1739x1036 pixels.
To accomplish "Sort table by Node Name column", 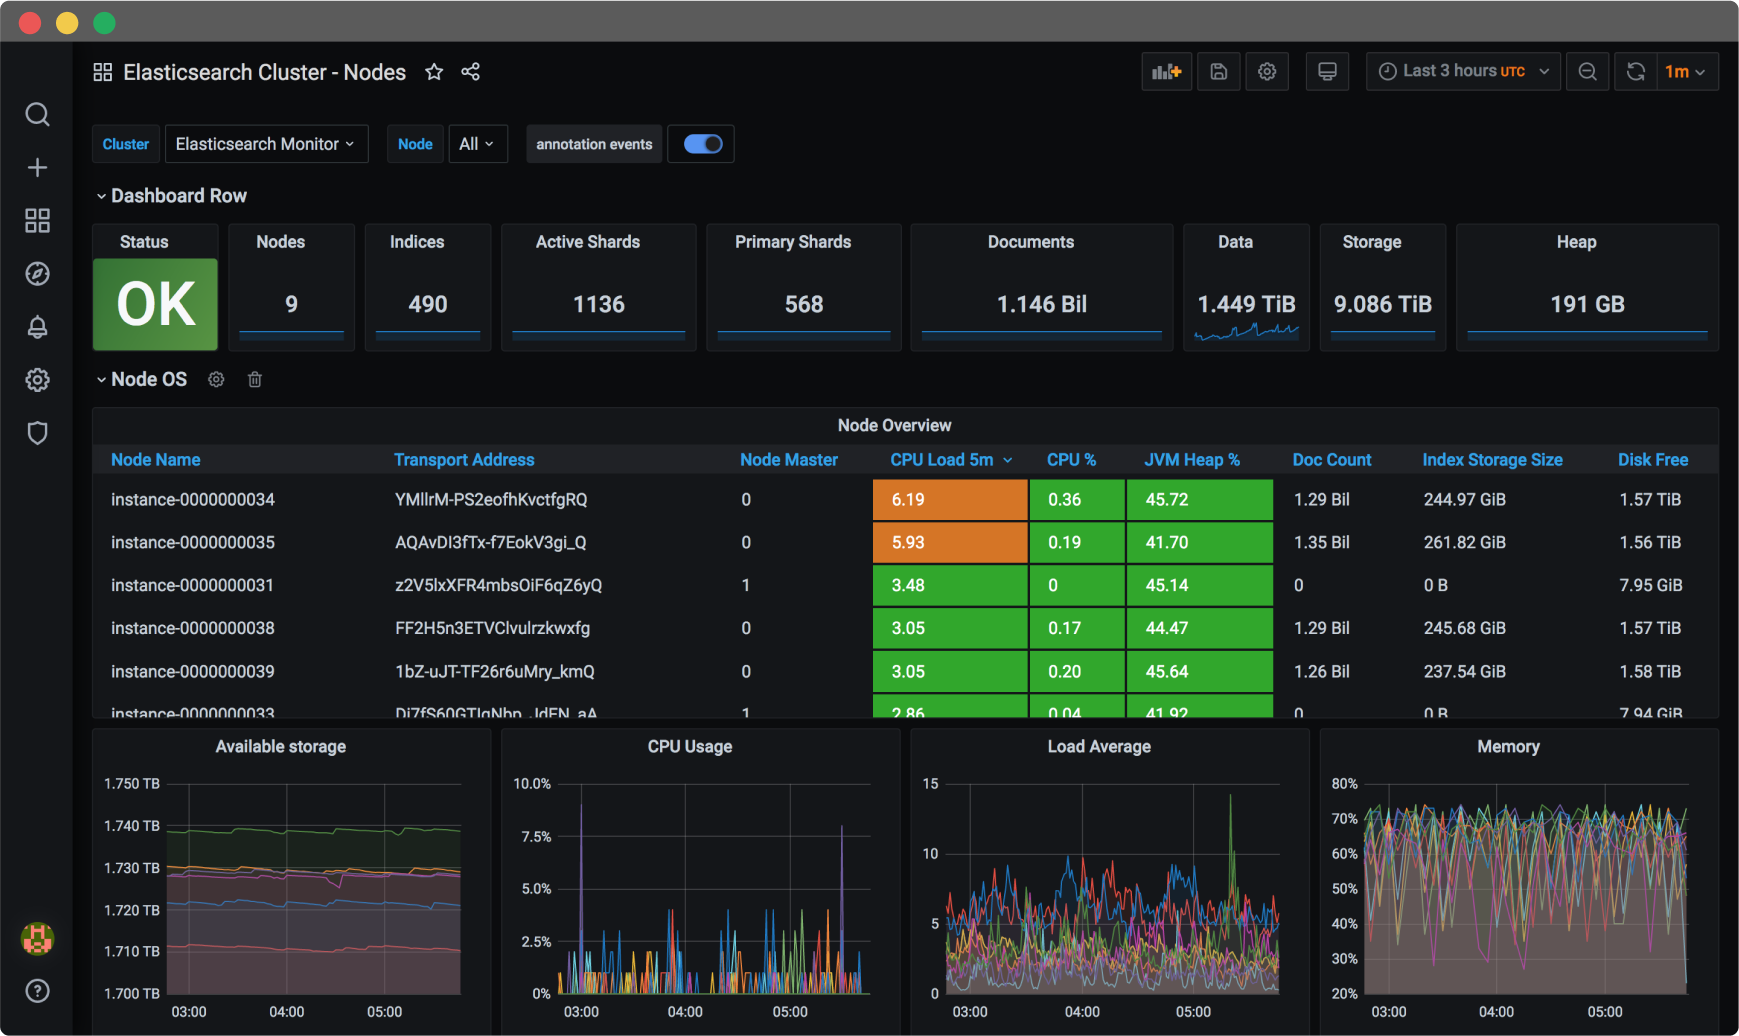I will pyautogui.click(x=155, y=460).
